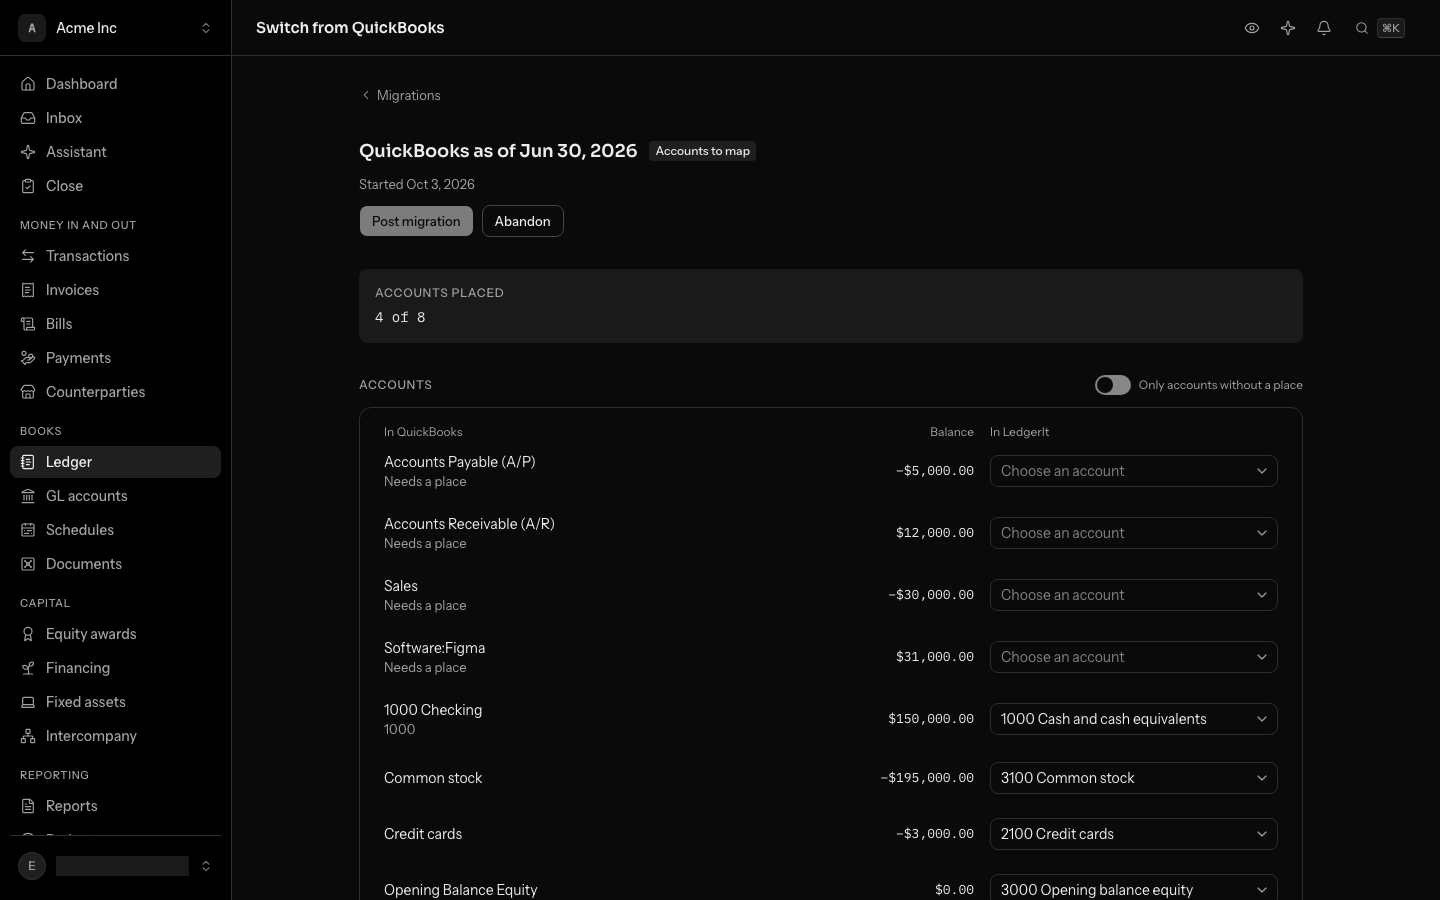
Task: Click the Opening Balance Equity row name
Action: point(460,890)
